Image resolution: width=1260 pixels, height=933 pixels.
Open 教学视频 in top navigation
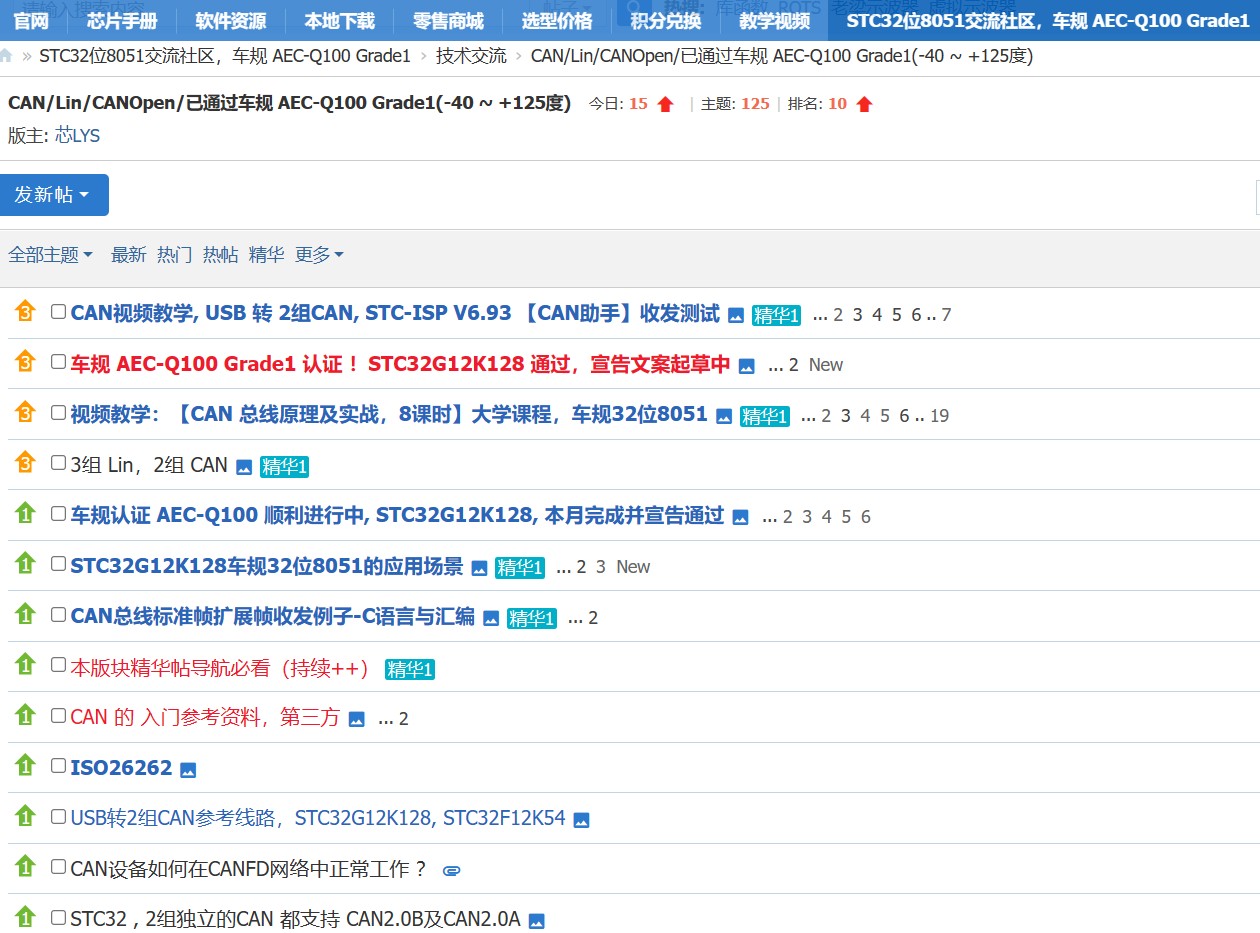[774, 20]
